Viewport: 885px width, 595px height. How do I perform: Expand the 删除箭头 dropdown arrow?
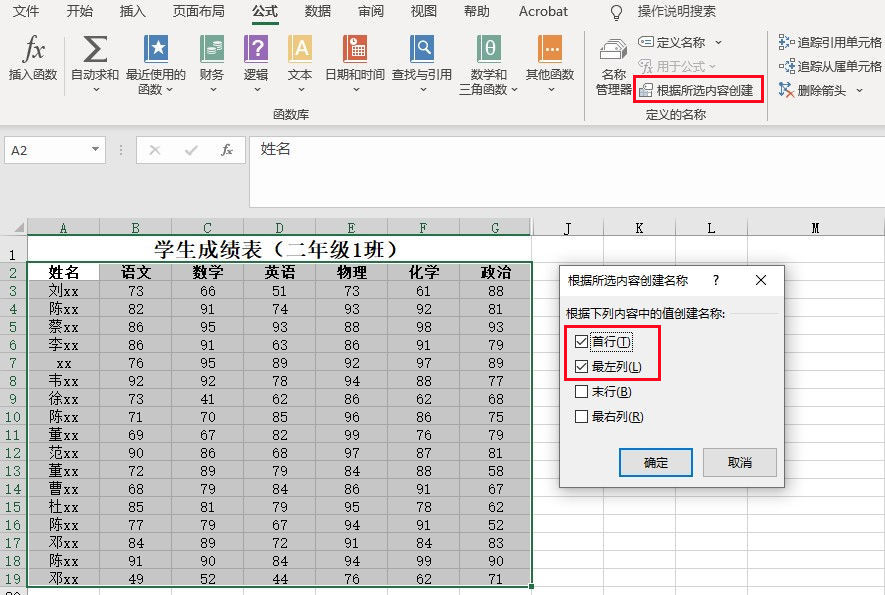tap(859, 90)
